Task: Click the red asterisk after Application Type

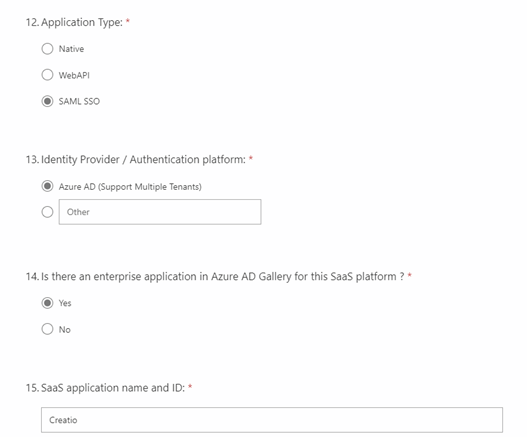Action: tap(128, 21)
